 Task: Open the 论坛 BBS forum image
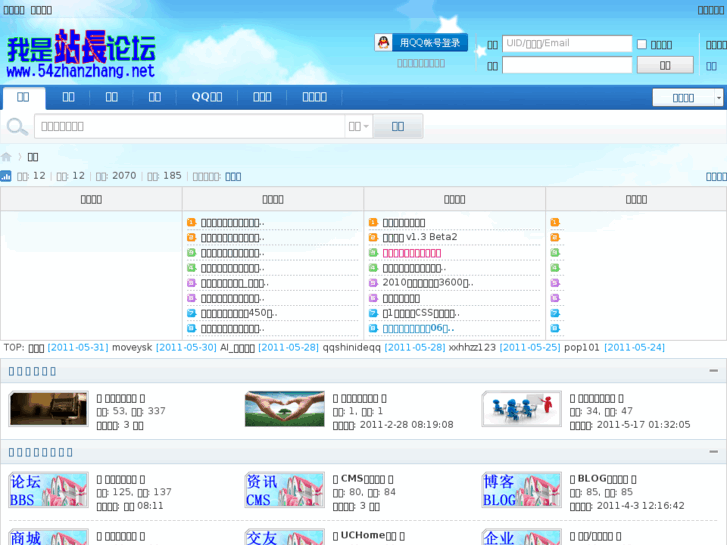[48, 490]
